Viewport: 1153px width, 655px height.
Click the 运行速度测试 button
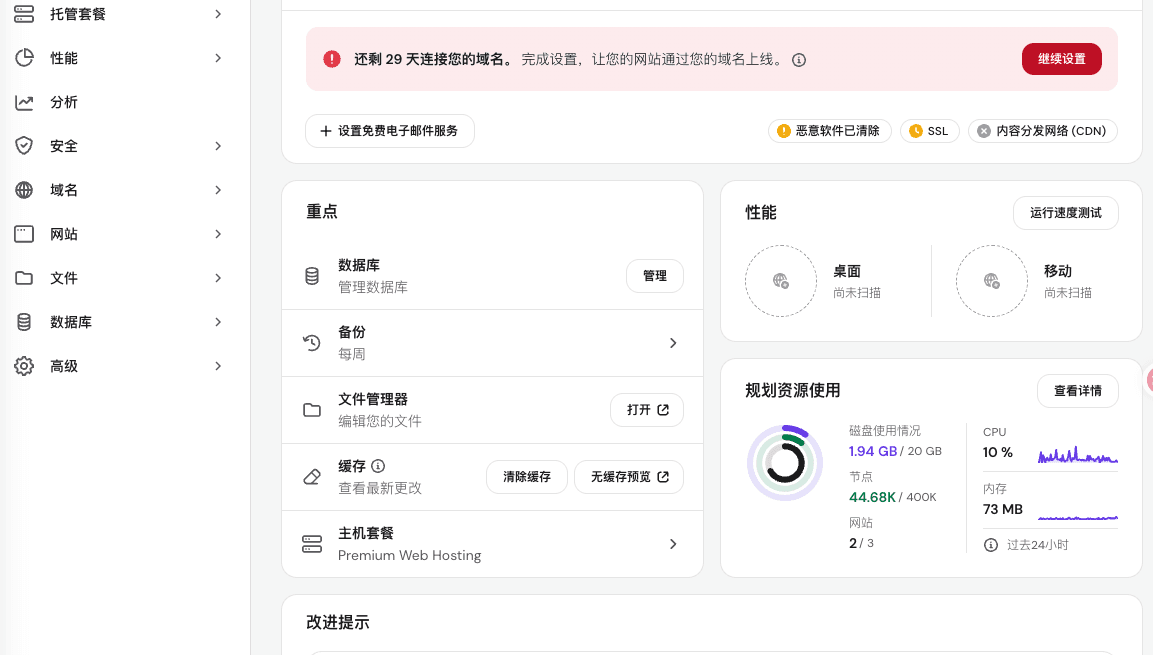1065,212
